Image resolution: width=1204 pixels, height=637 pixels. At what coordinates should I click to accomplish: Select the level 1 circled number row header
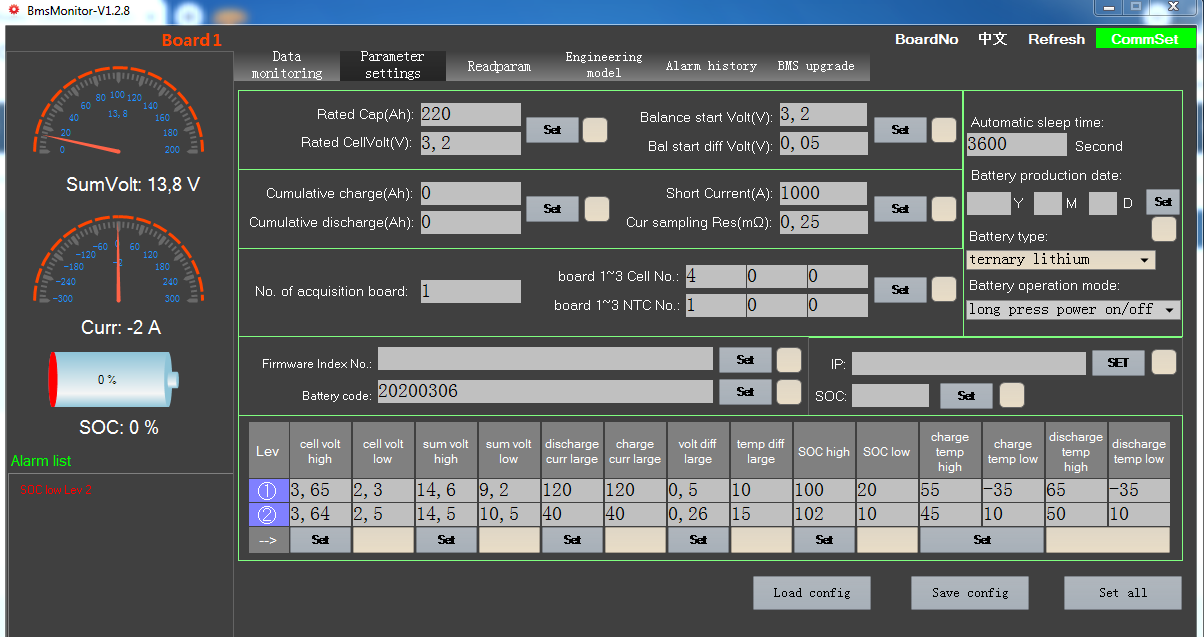tap(267, 490)
